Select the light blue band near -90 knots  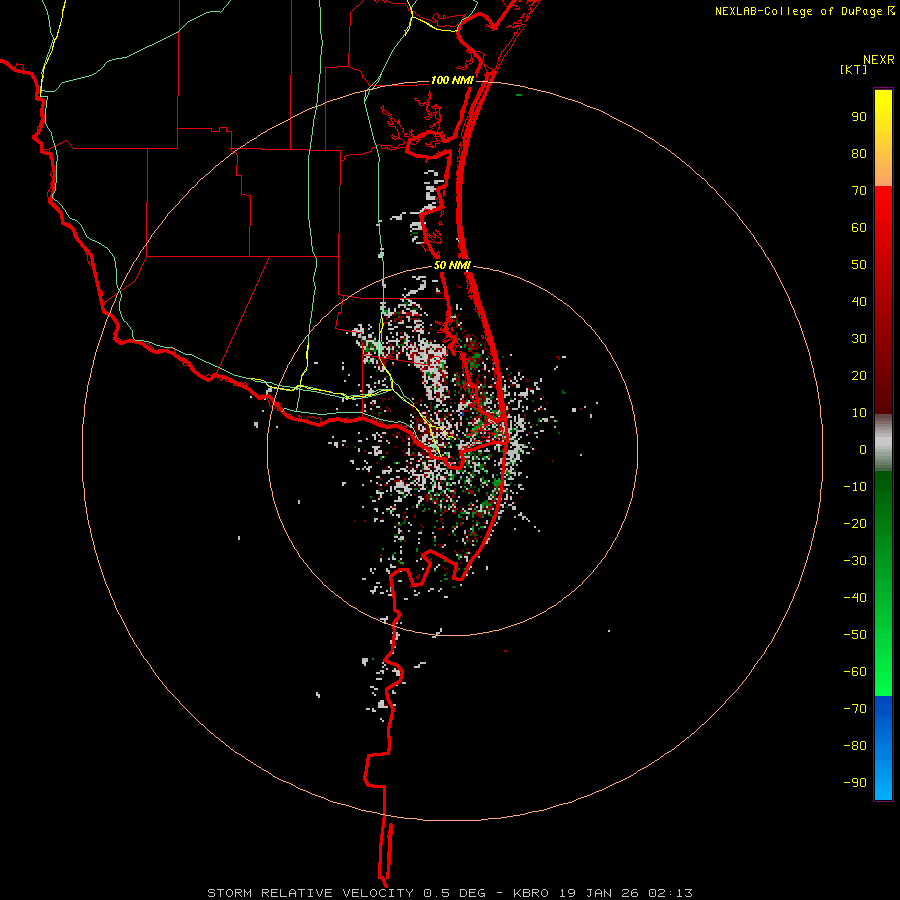point(883,781)
